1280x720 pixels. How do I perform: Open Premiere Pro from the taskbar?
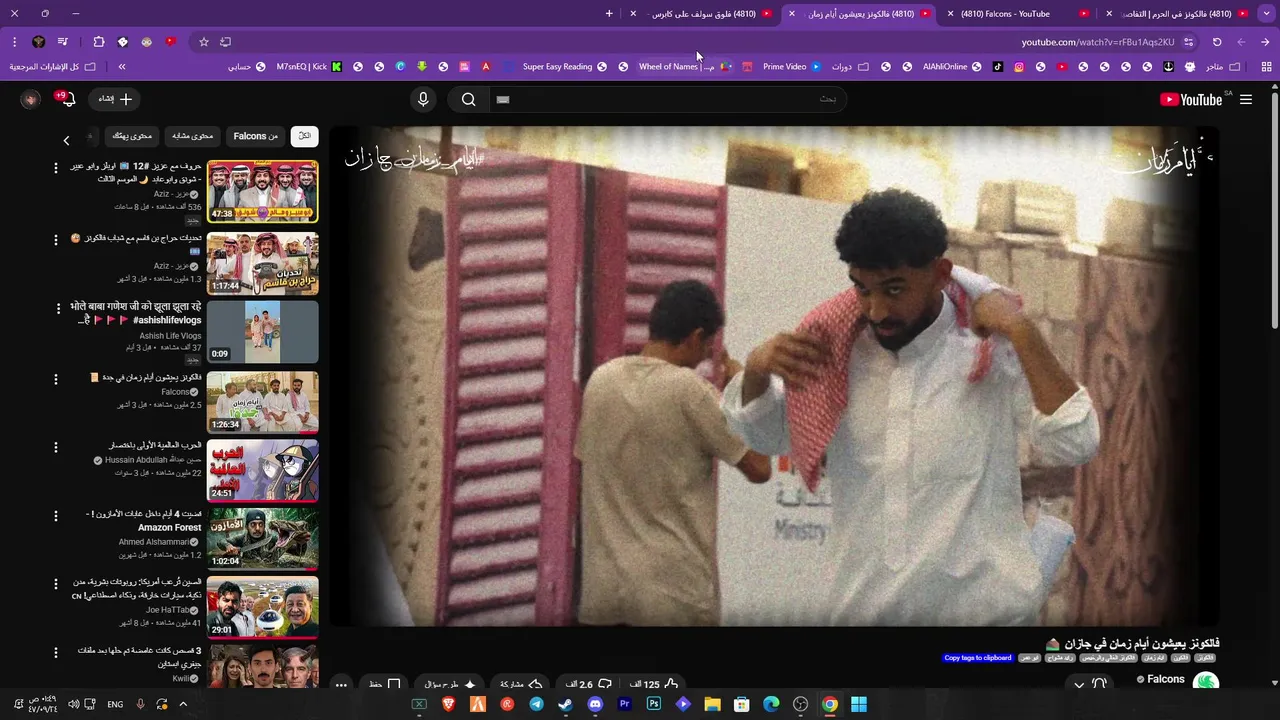(624, 704)
